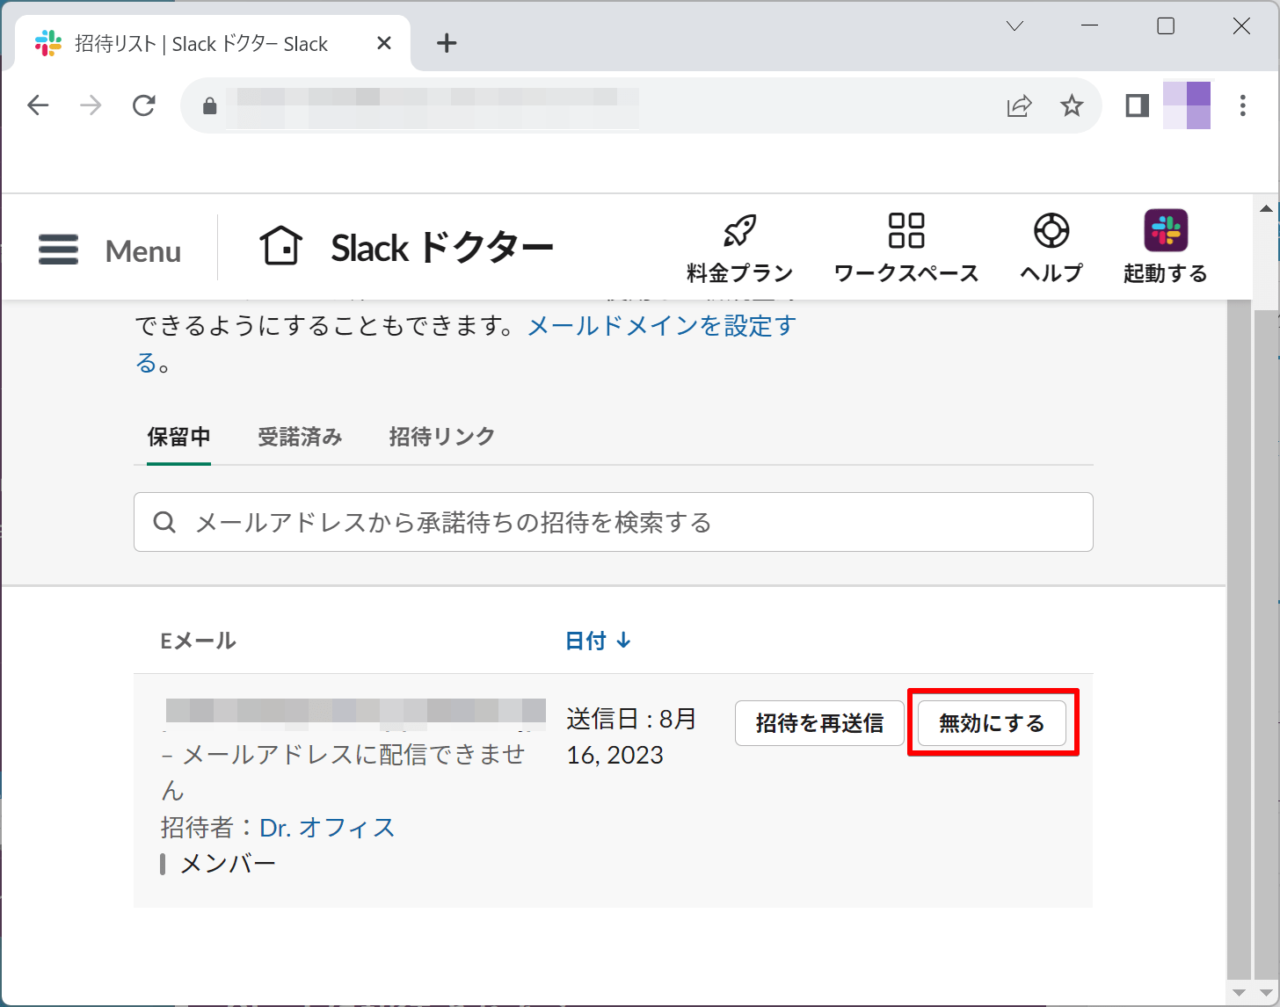Select the 保留中 tab
The height and width of the screenshot is (1007, 1280).
179,437
